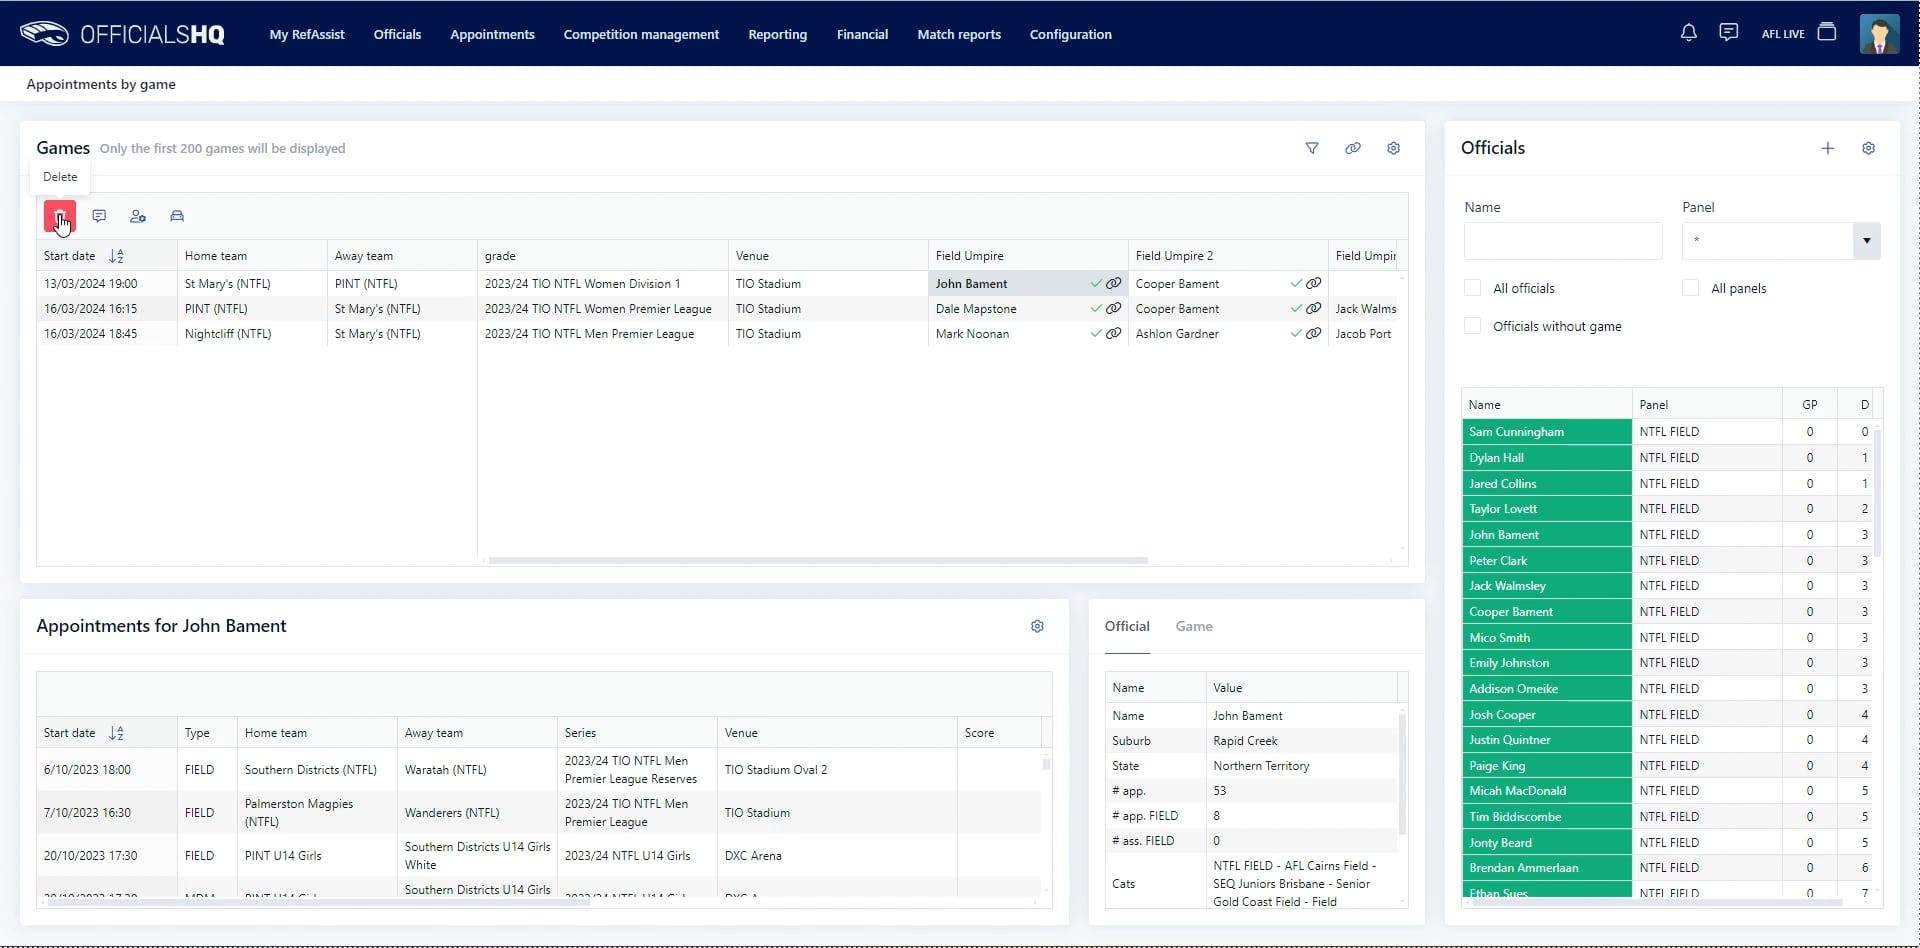Click the Nightcliff (NTFL) game row

pos(228,334)
